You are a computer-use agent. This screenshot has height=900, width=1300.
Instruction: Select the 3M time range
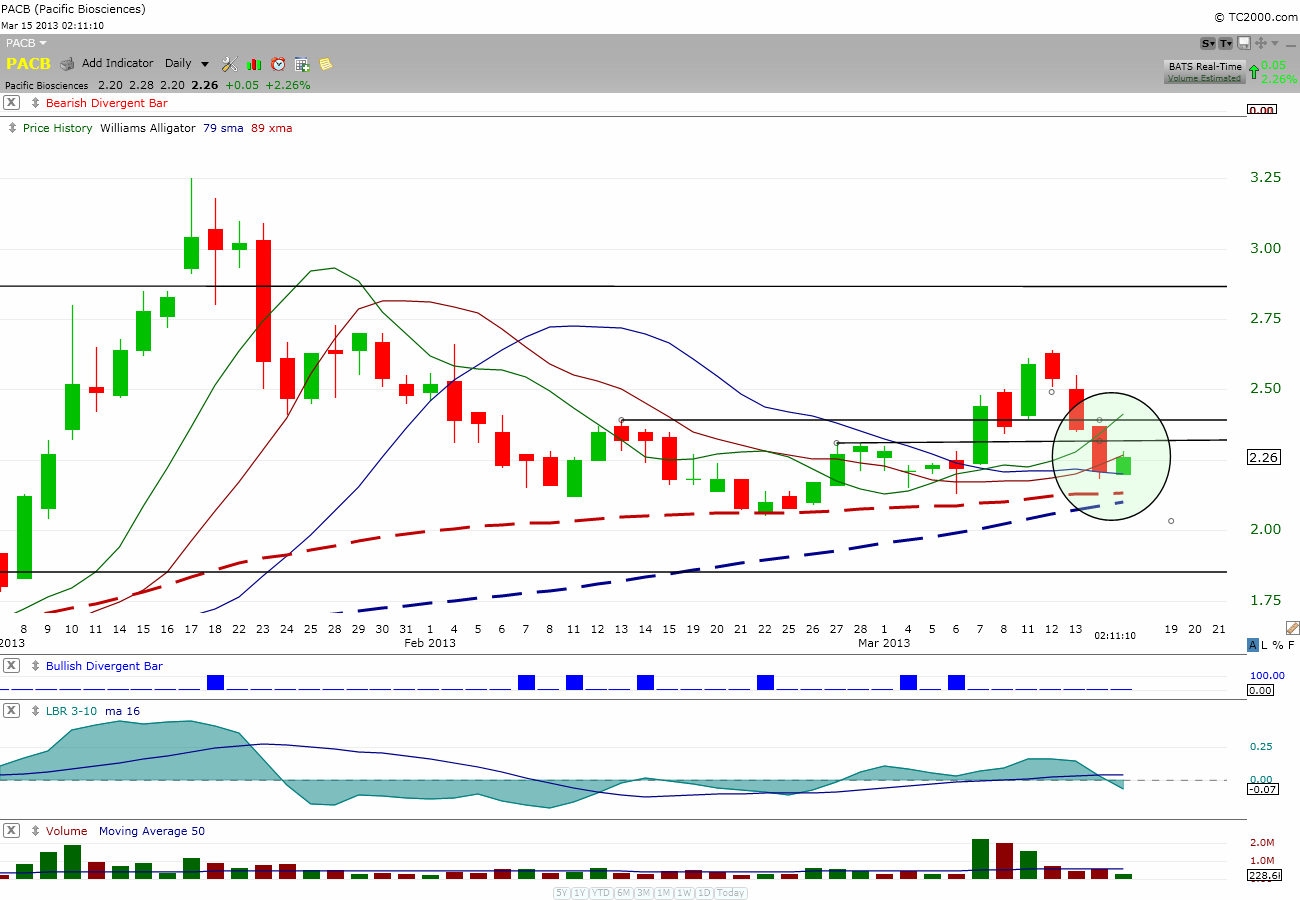[x=643, y=893]
